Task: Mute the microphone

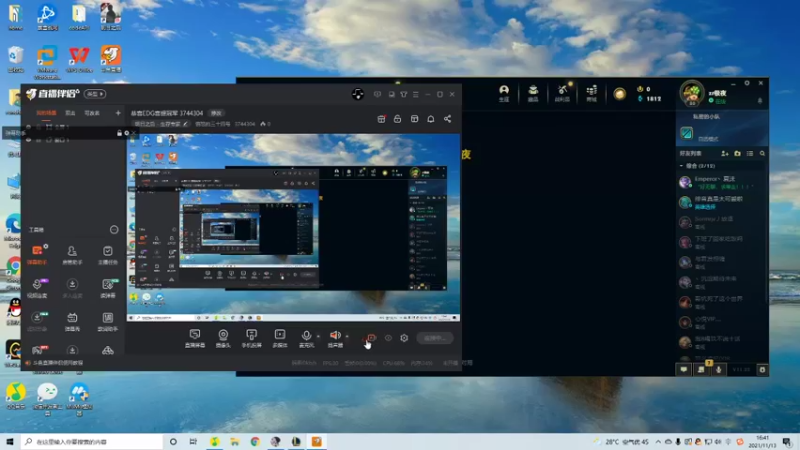Action: pyautogui.click(x=307, y=334)
